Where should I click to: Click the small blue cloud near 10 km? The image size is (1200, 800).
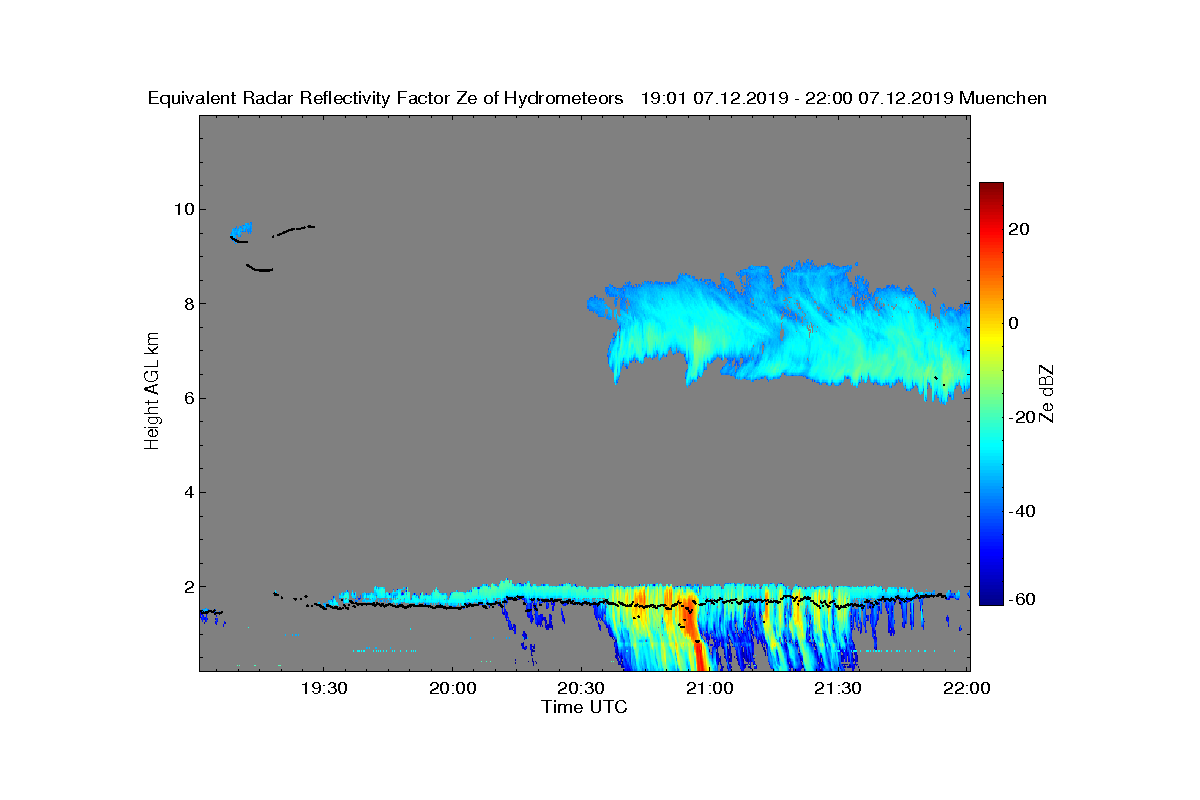(241, 231)
